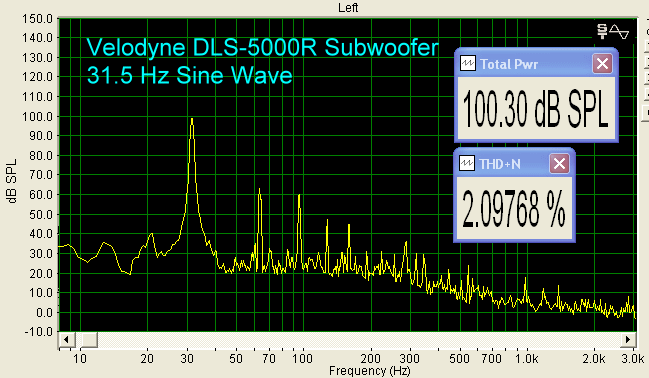
Task: Click the THD+N window's waveform icon
Action: point(467,164)
